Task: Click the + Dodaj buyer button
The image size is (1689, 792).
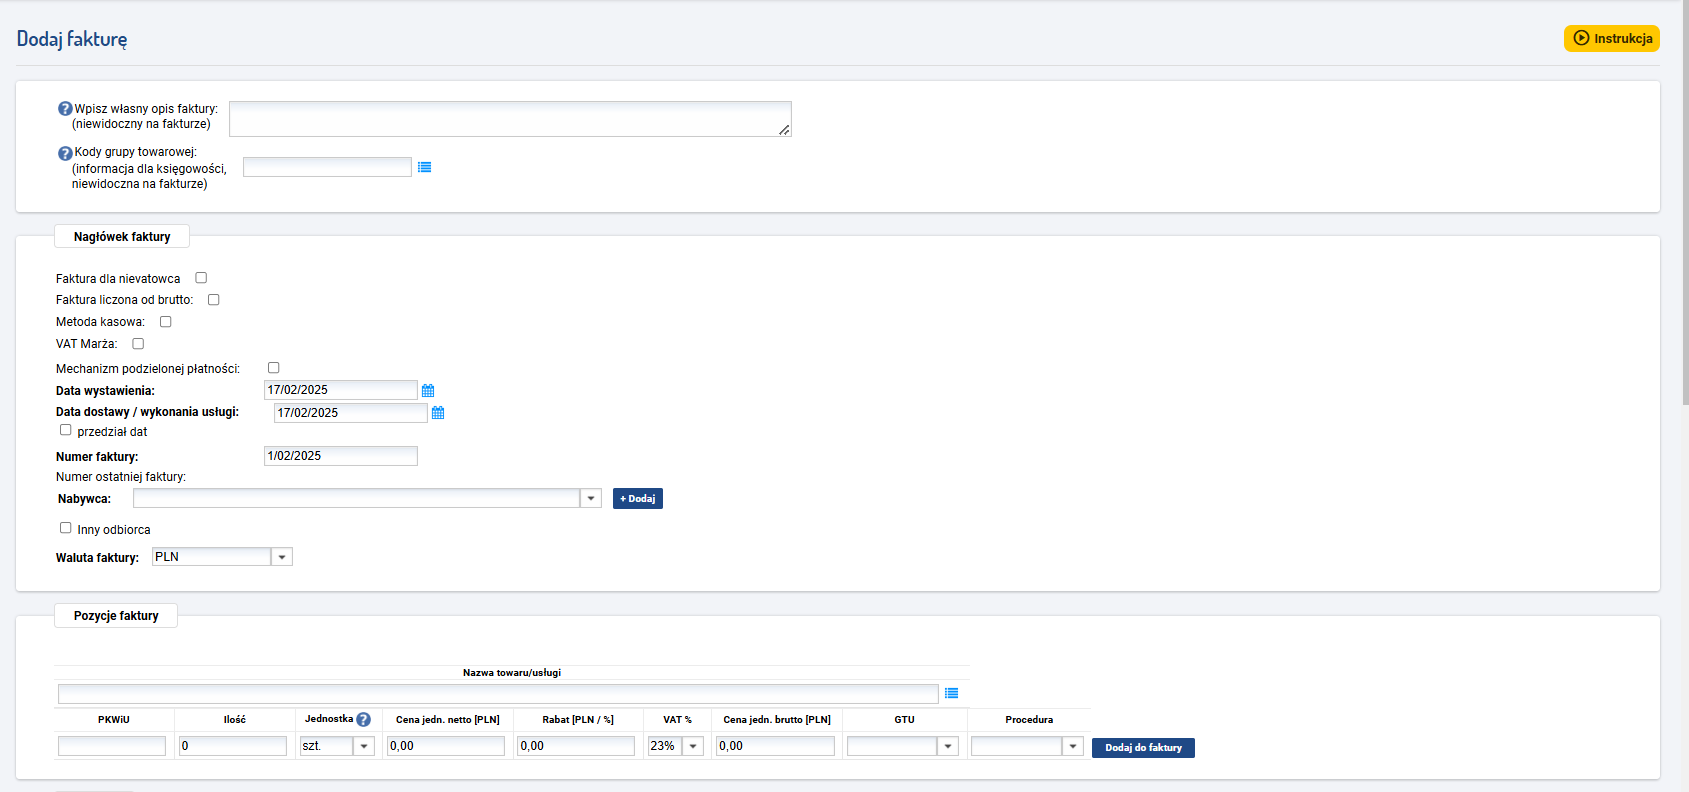Action: (637, 498)
